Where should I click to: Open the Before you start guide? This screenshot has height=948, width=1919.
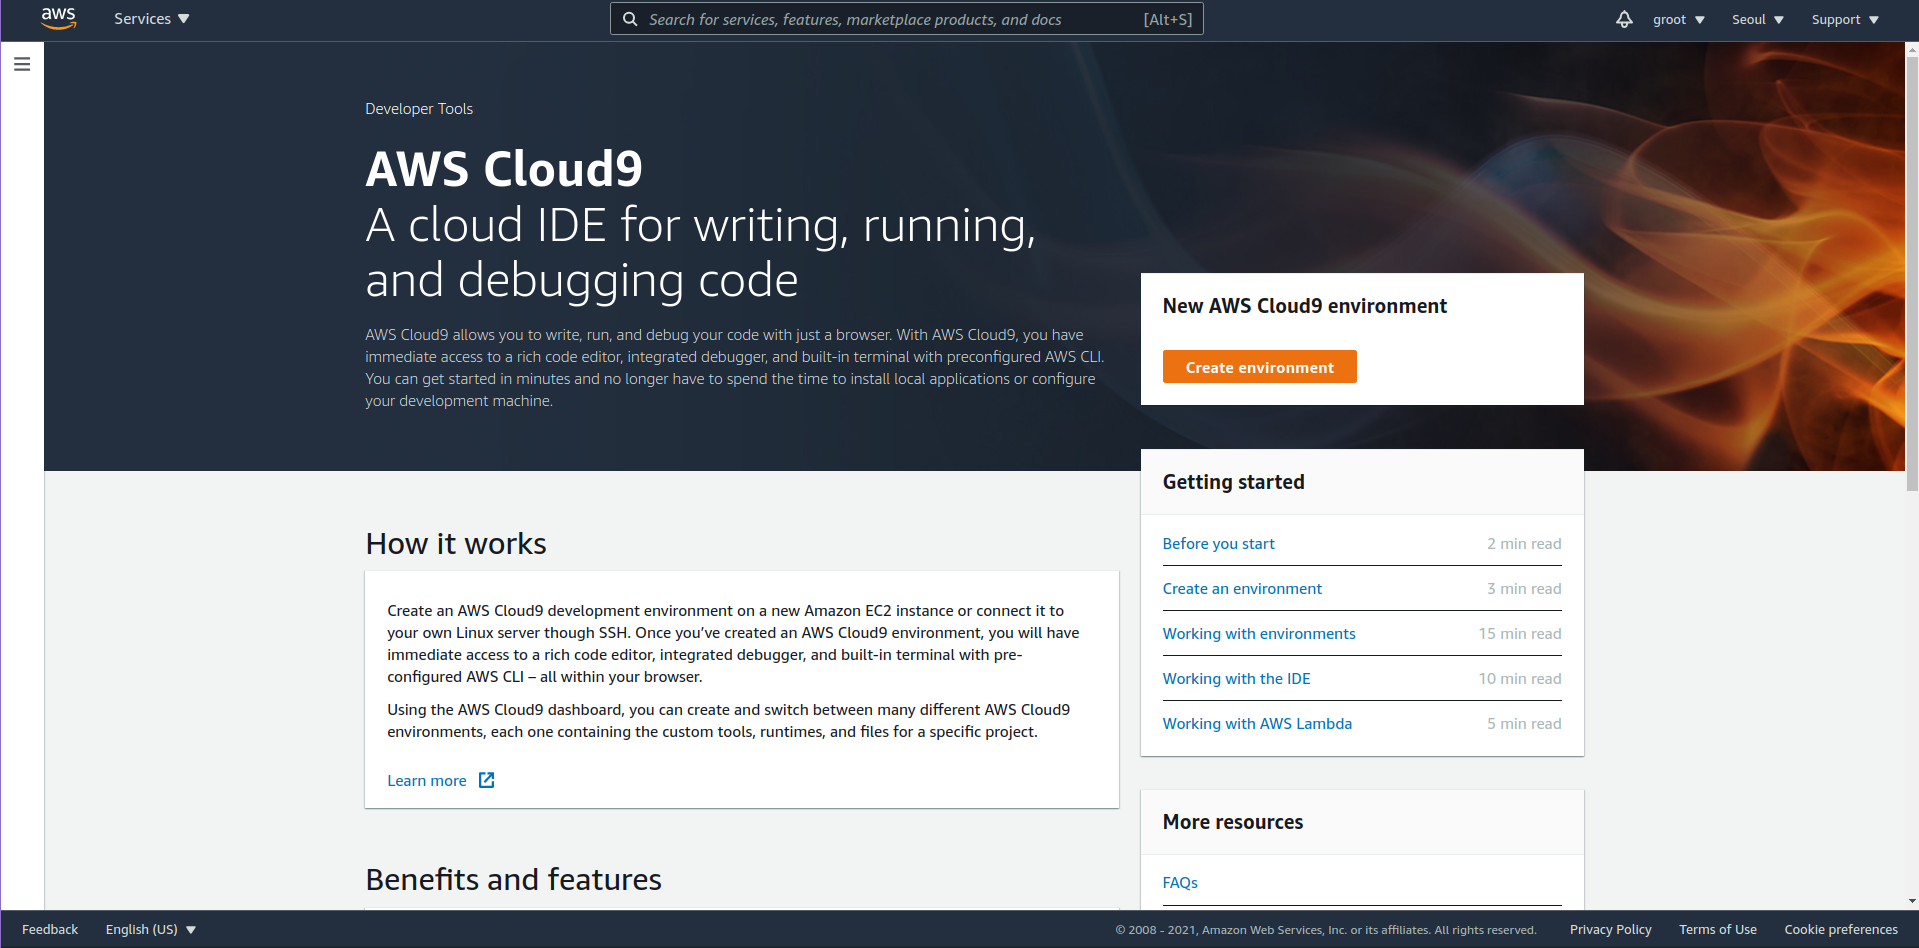tap(1218, 543)
